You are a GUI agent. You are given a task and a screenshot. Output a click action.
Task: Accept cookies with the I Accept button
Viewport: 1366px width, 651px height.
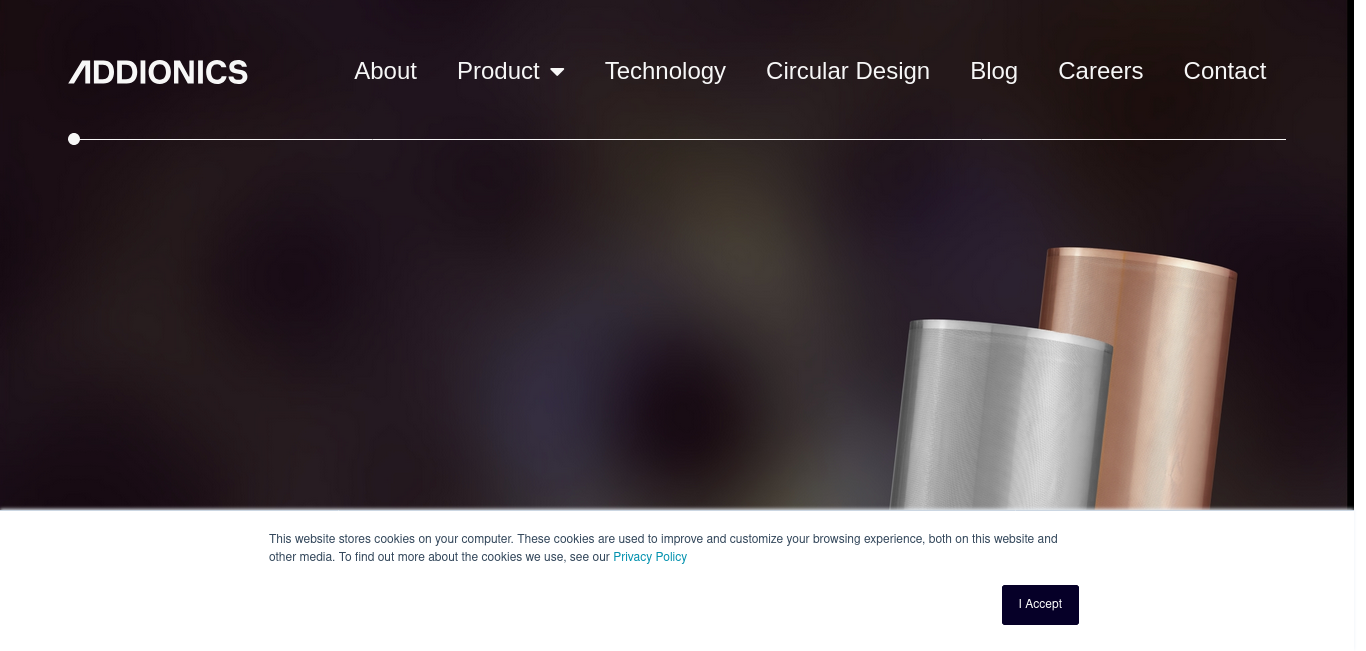pos(1040,605)
